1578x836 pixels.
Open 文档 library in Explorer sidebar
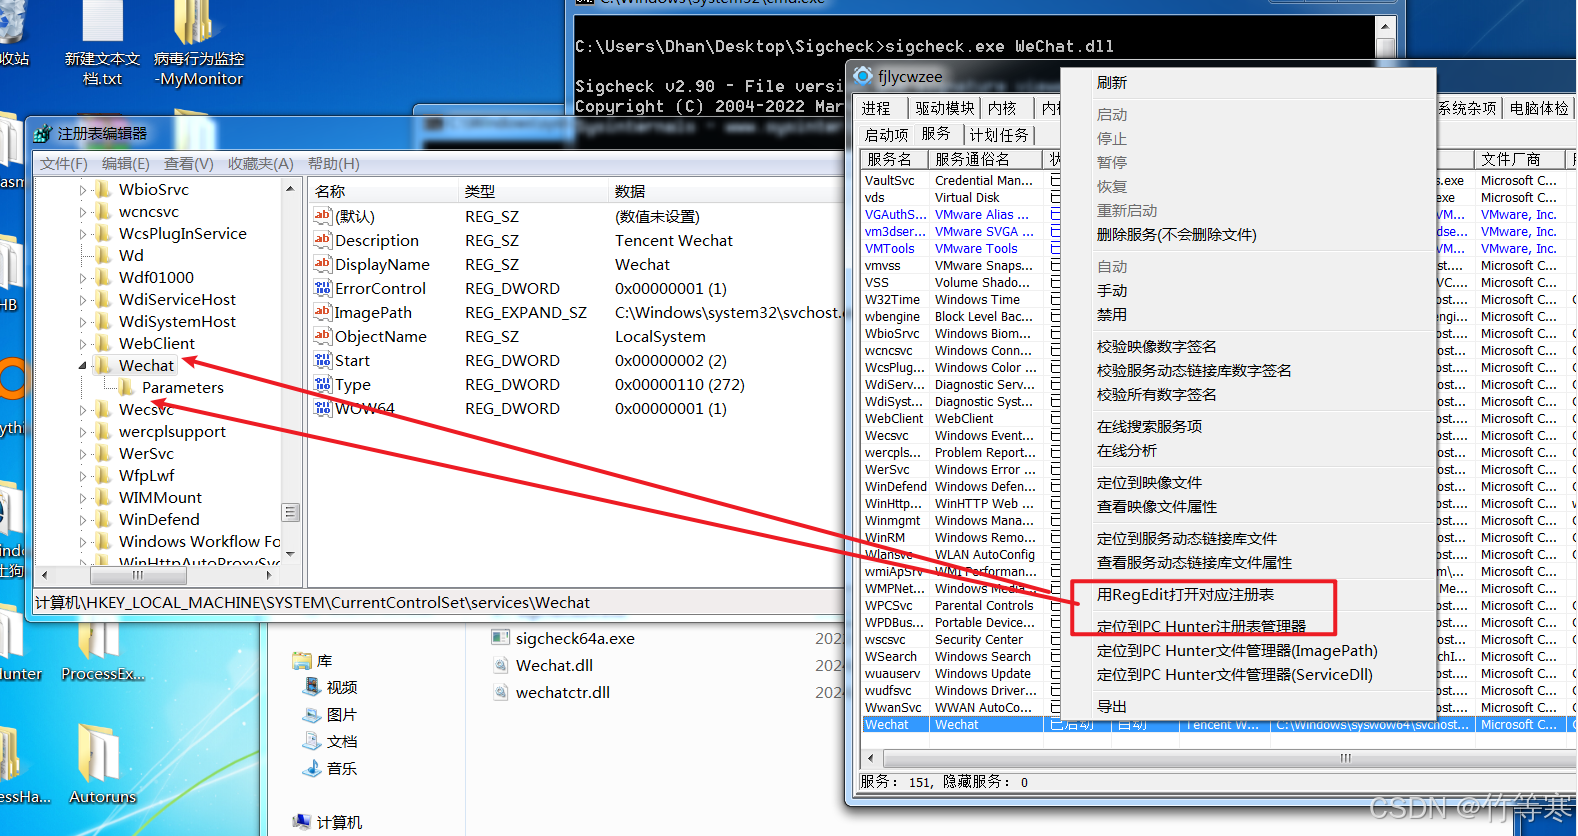[x=331, y=741]
